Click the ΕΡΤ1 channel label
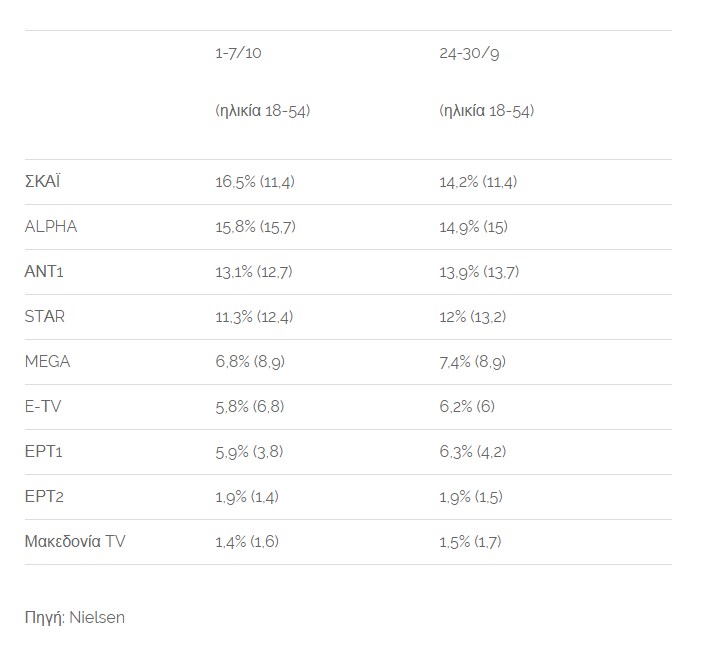 click(x=44, y=452)
